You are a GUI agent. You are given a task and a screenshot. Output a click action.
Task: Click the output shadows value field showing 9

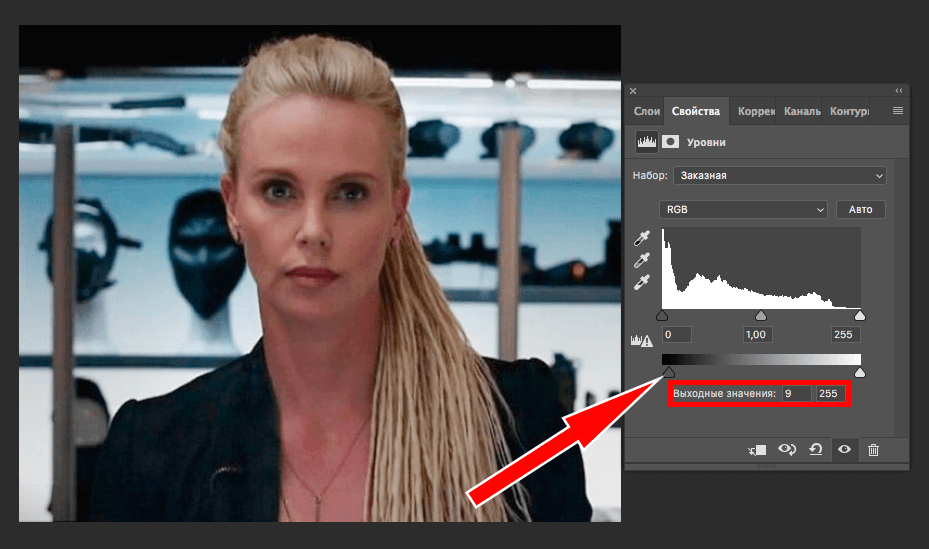[796, 394]
